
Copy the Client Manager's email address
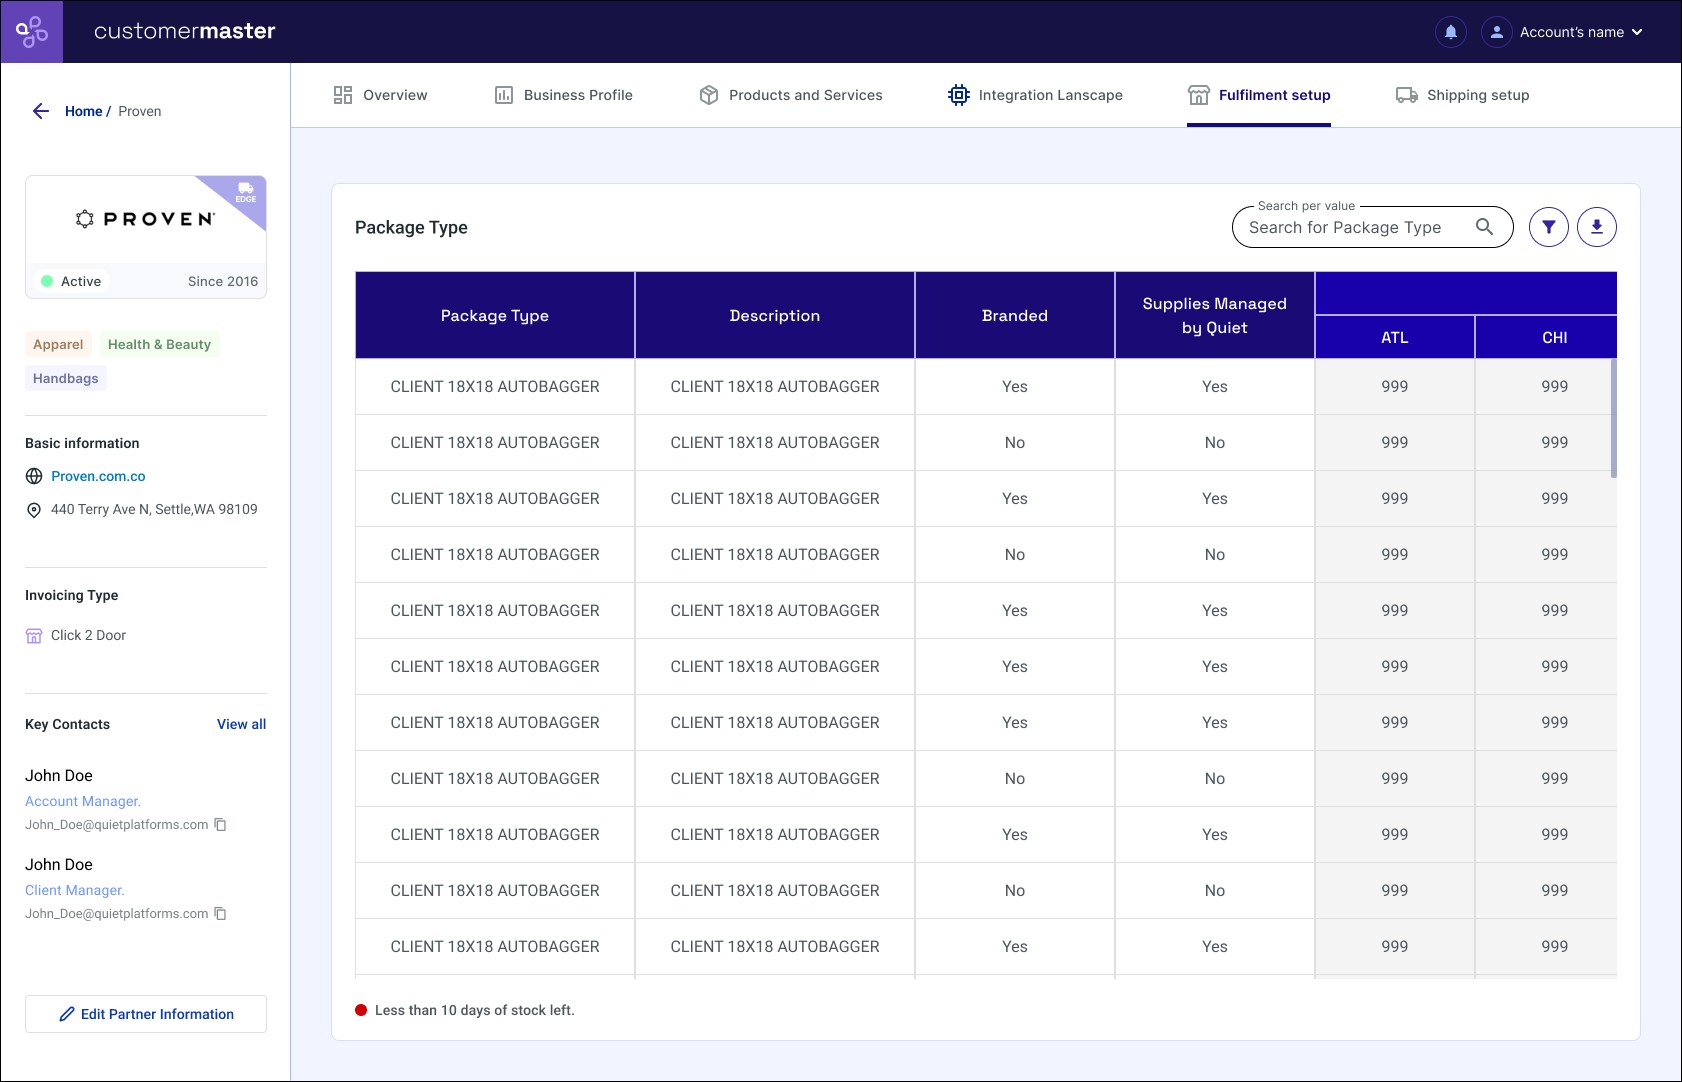pos(221,914)
